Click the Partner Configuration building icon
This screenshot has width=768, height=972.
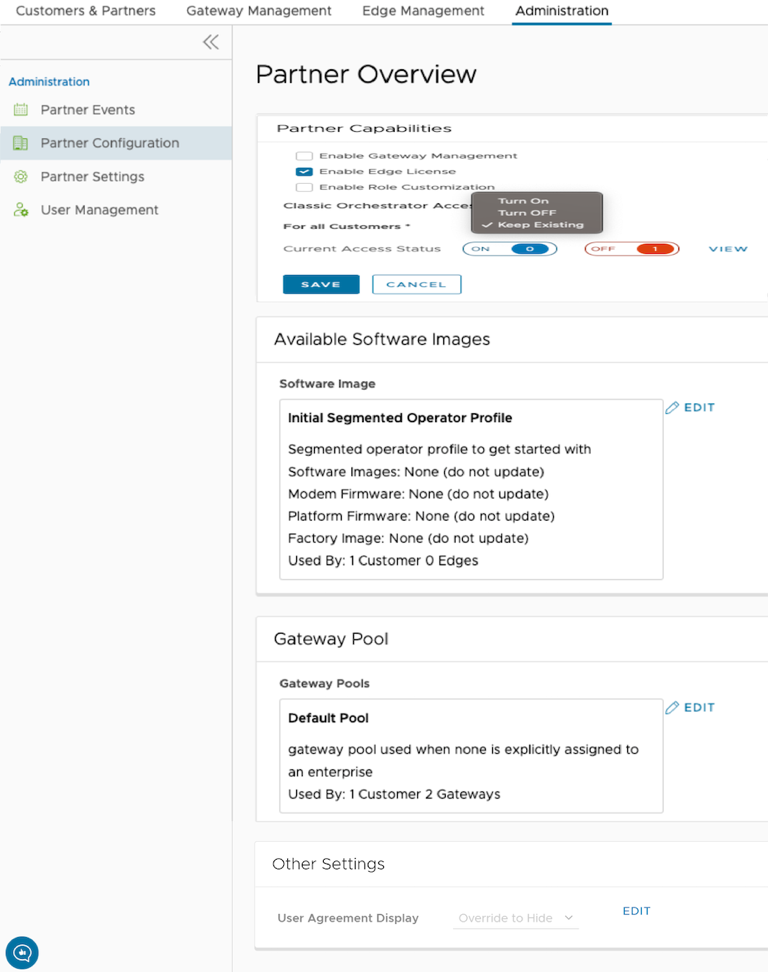(20, 143)
